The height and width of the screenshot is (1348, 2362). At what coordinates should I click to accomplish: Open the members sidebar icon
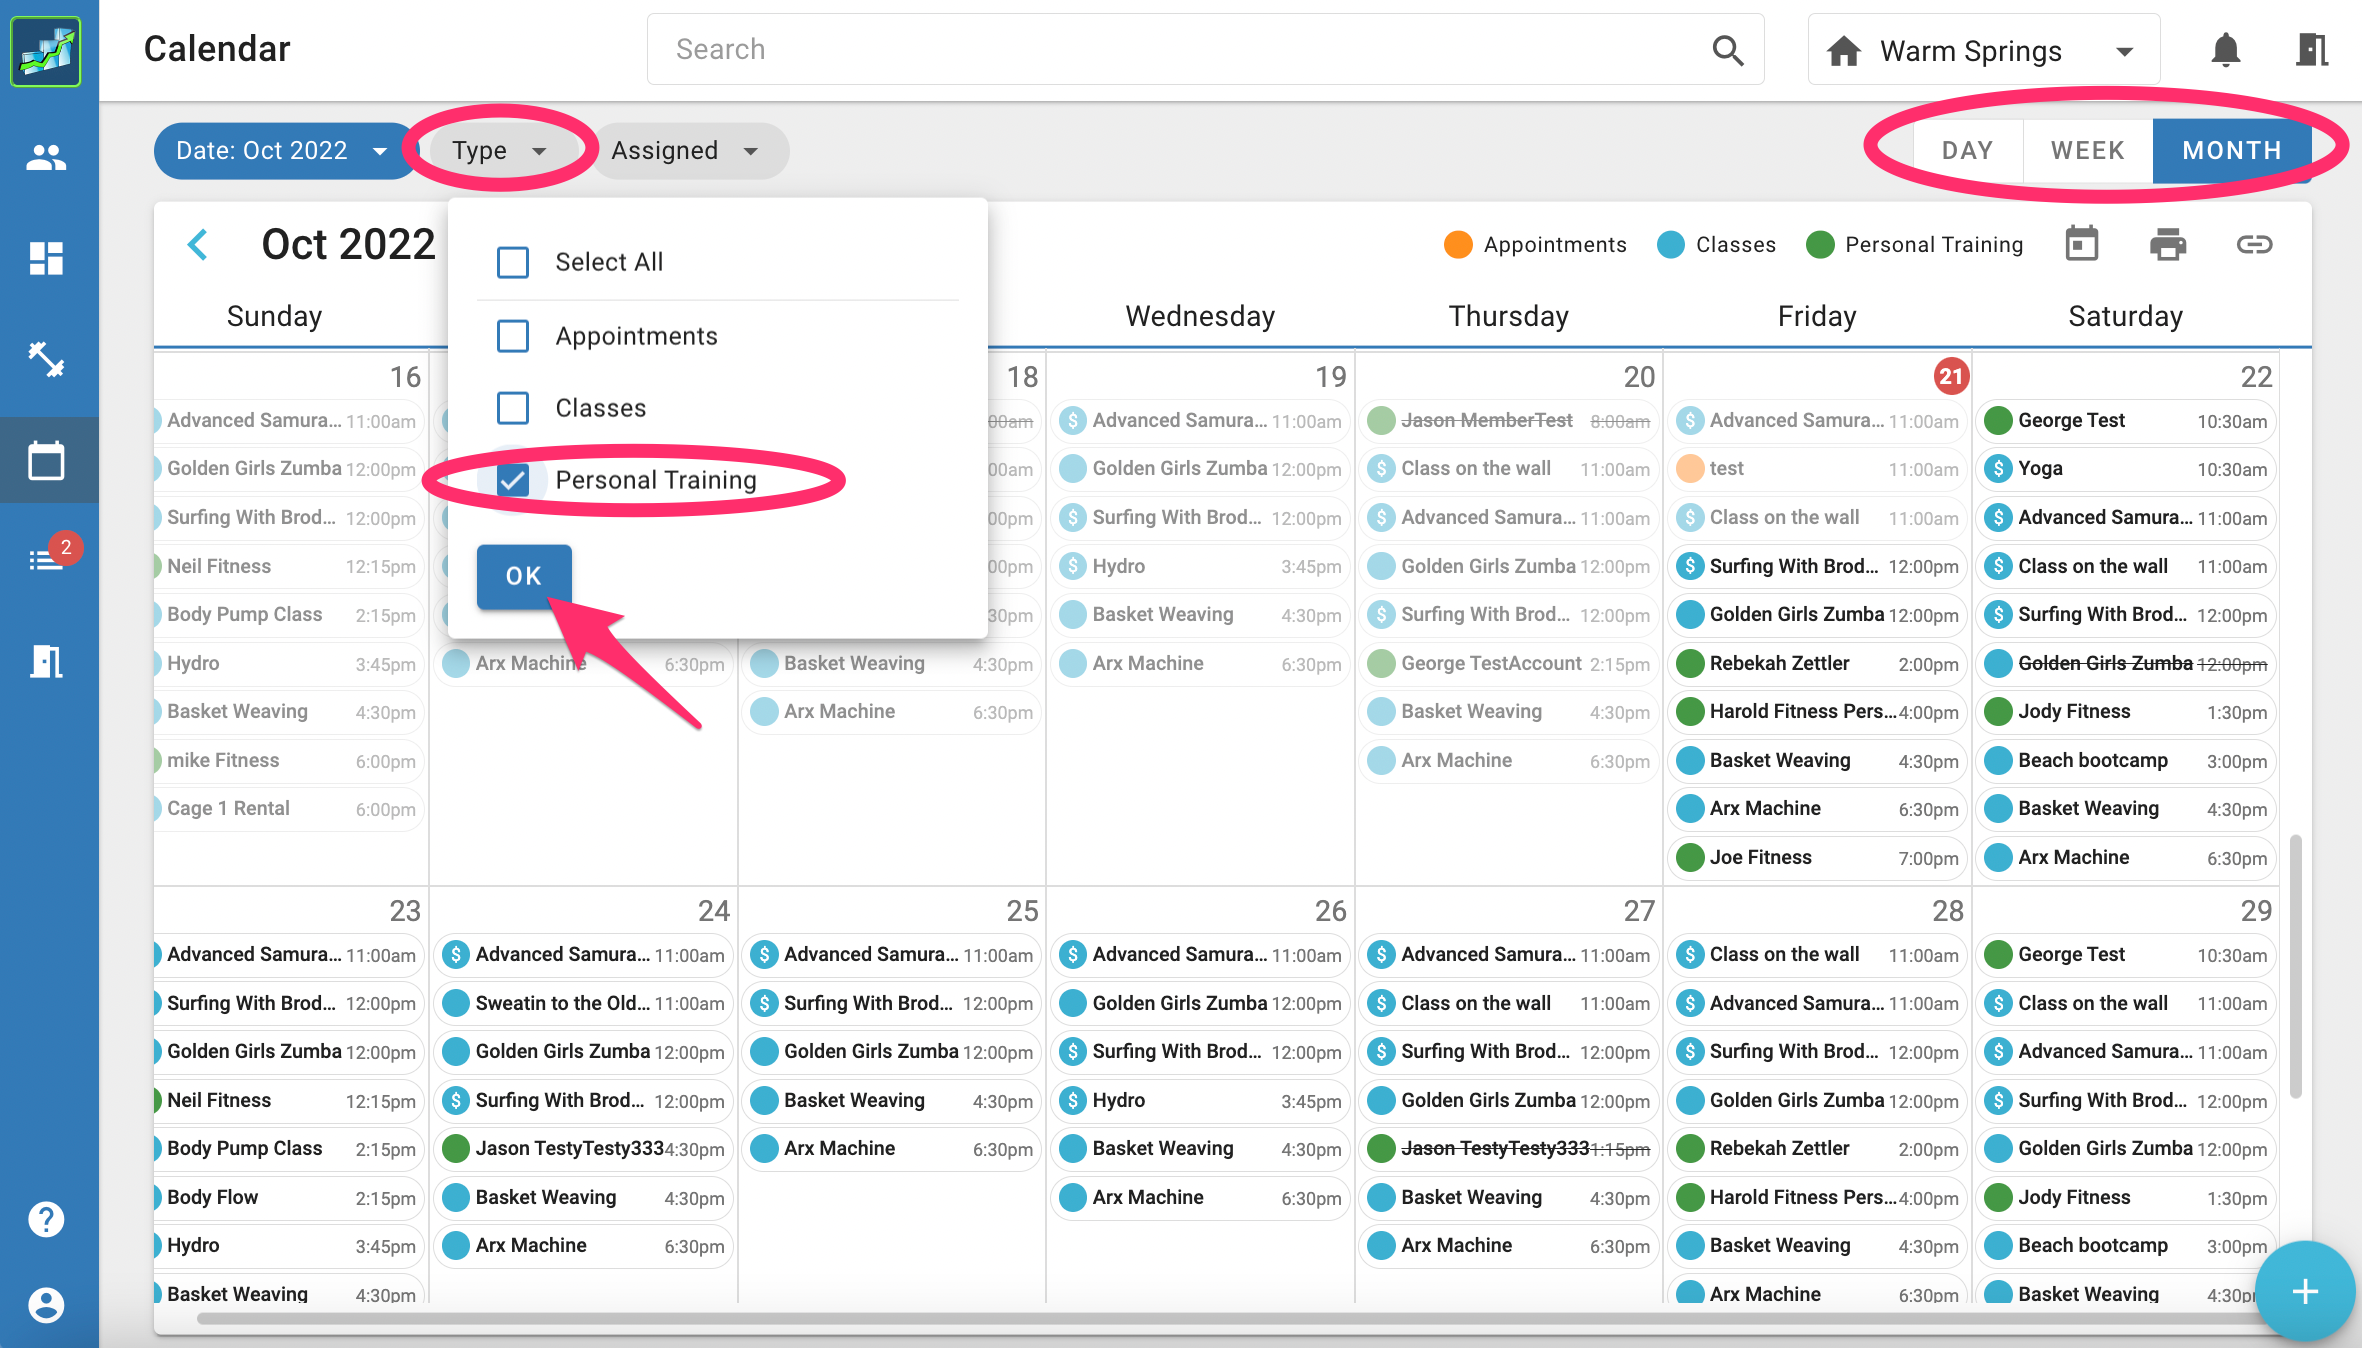click(x=46, y=157)
